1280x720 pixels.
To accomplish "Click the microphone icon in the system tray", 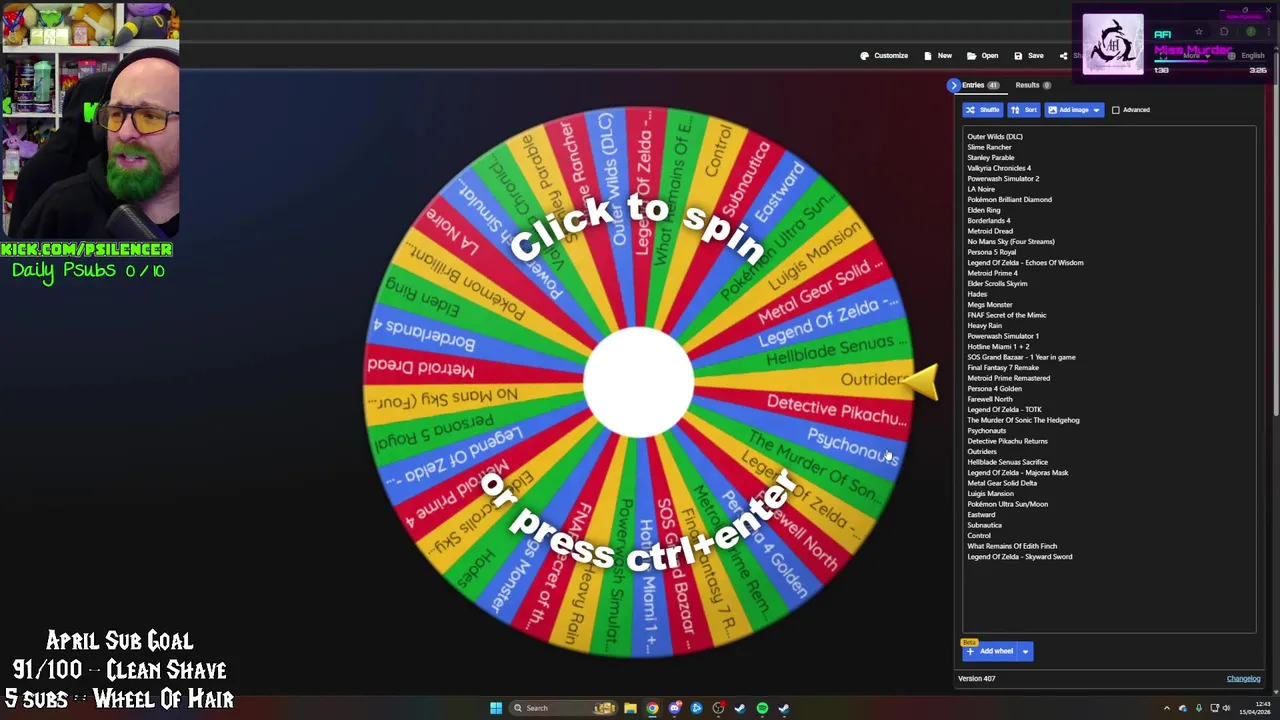I will pos(1198,708).
